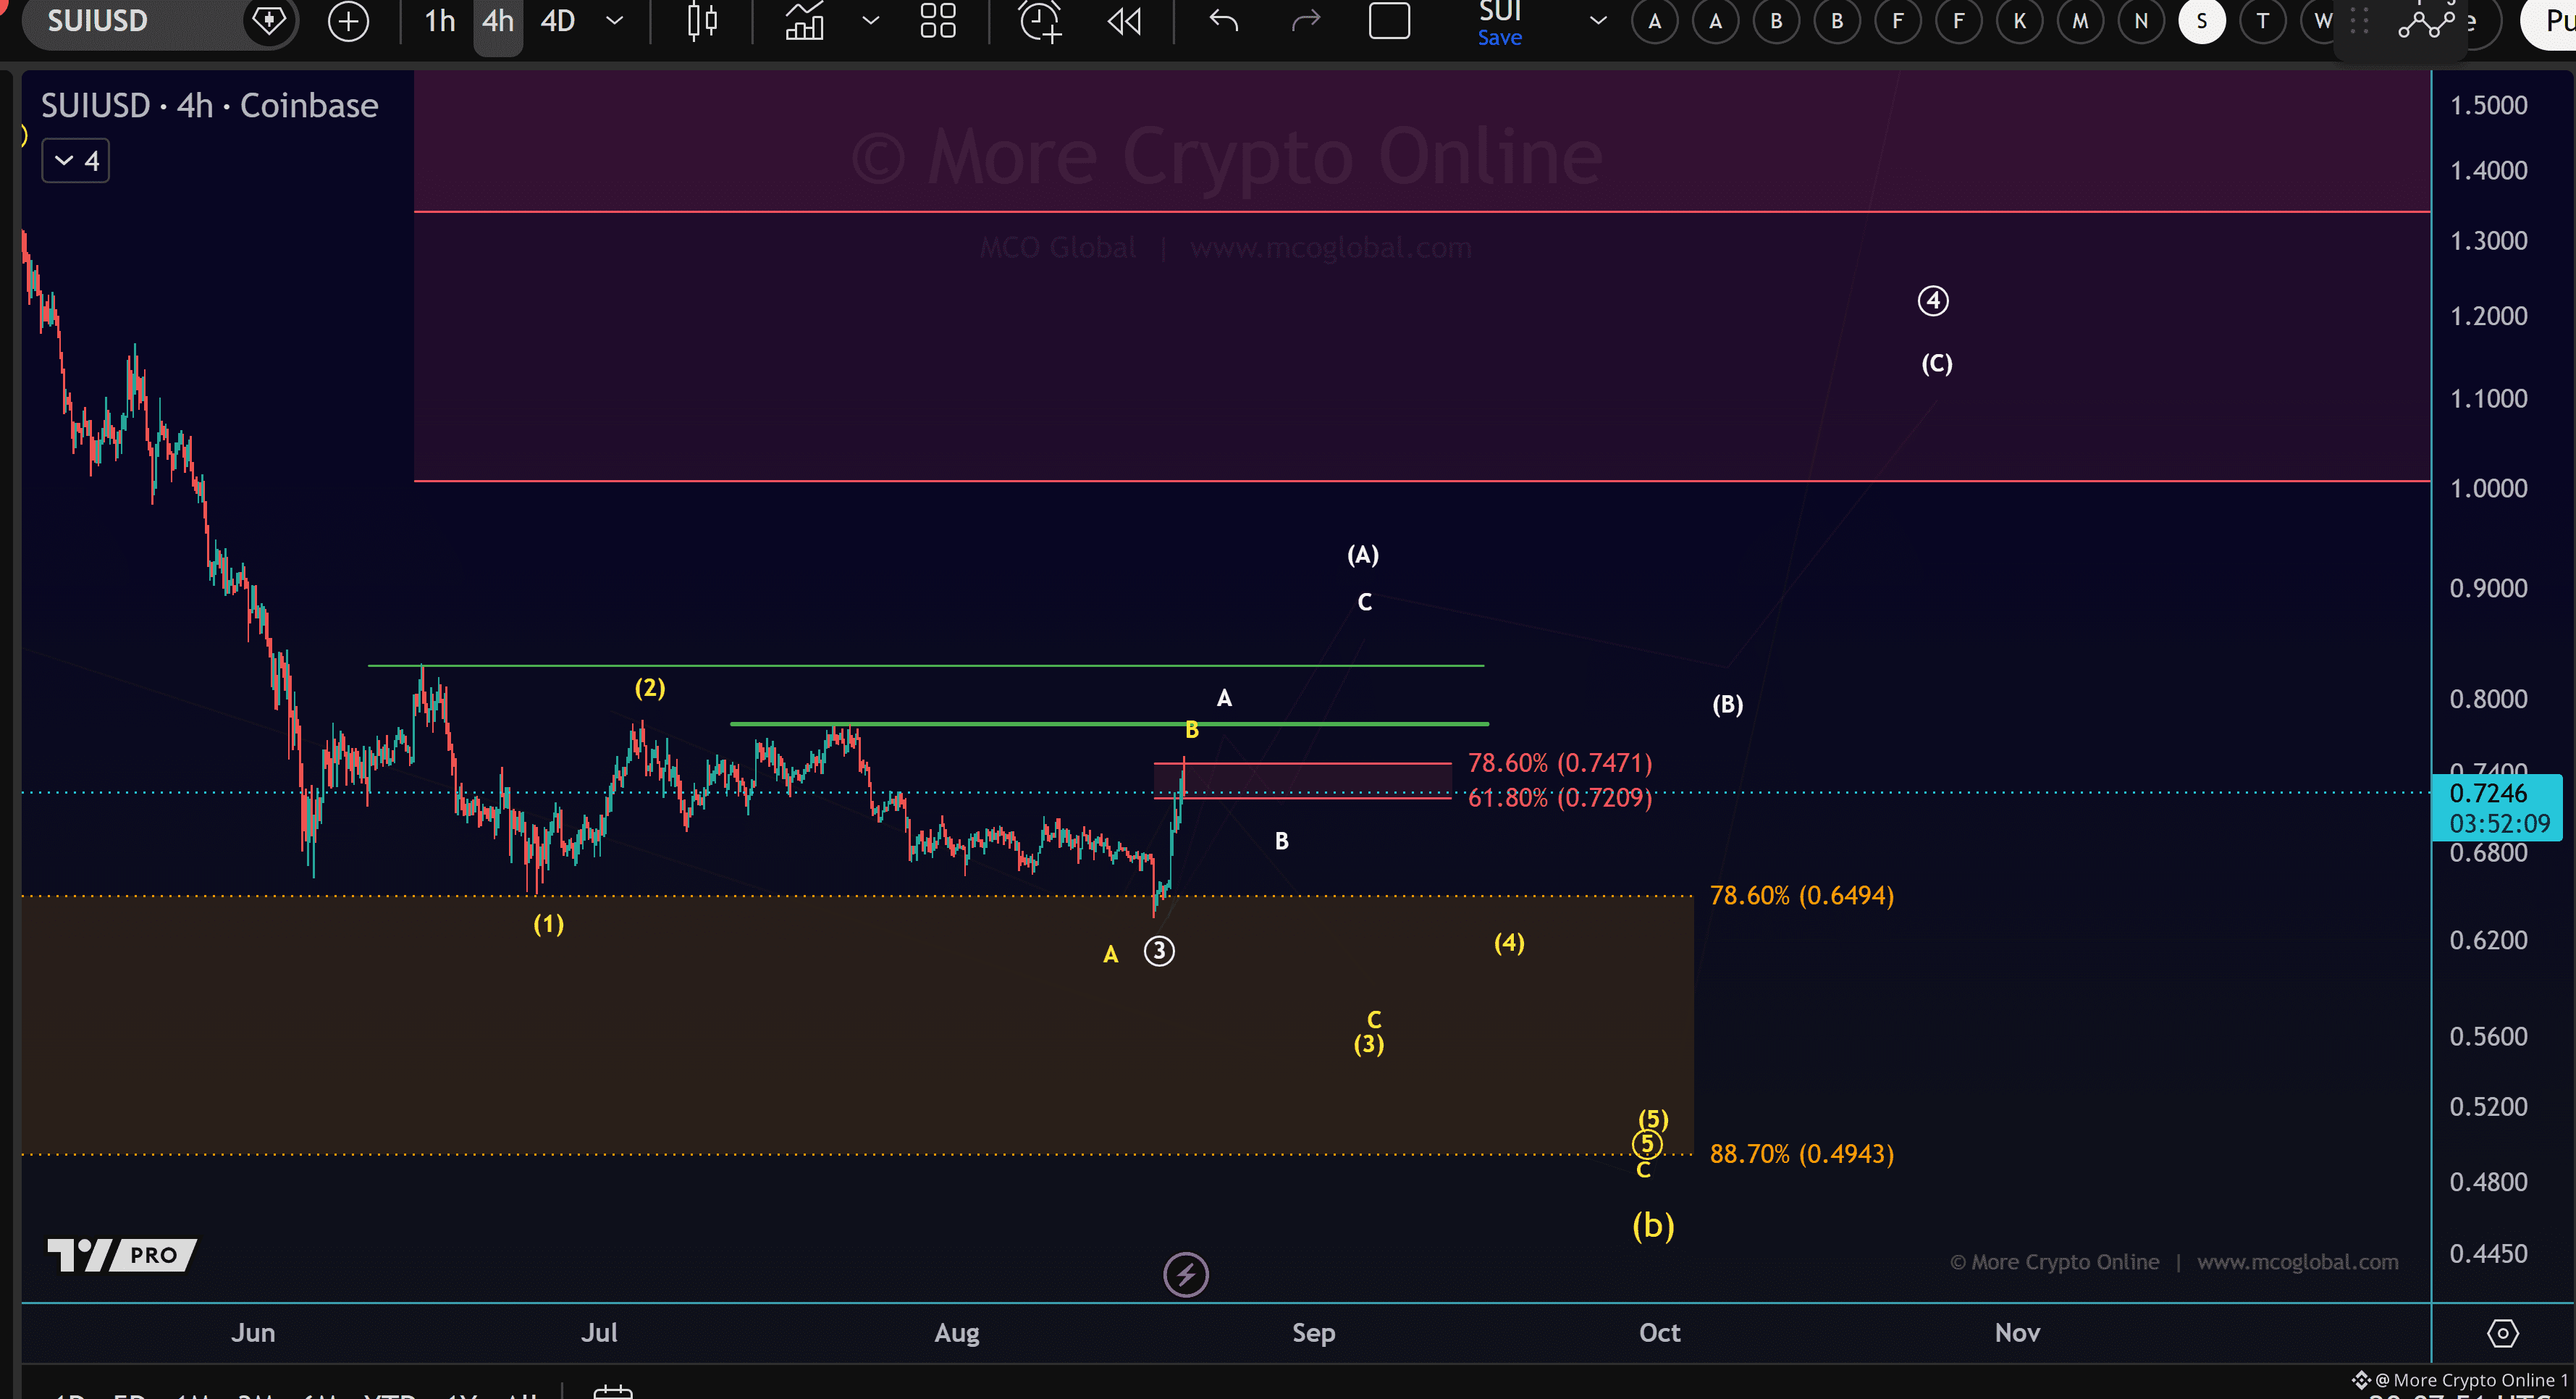The height and width of the screenshot is (1399, 2576).
Task: Click the SUIUSD · 4h · Coinbase chart title
Action: coord(209,105)
